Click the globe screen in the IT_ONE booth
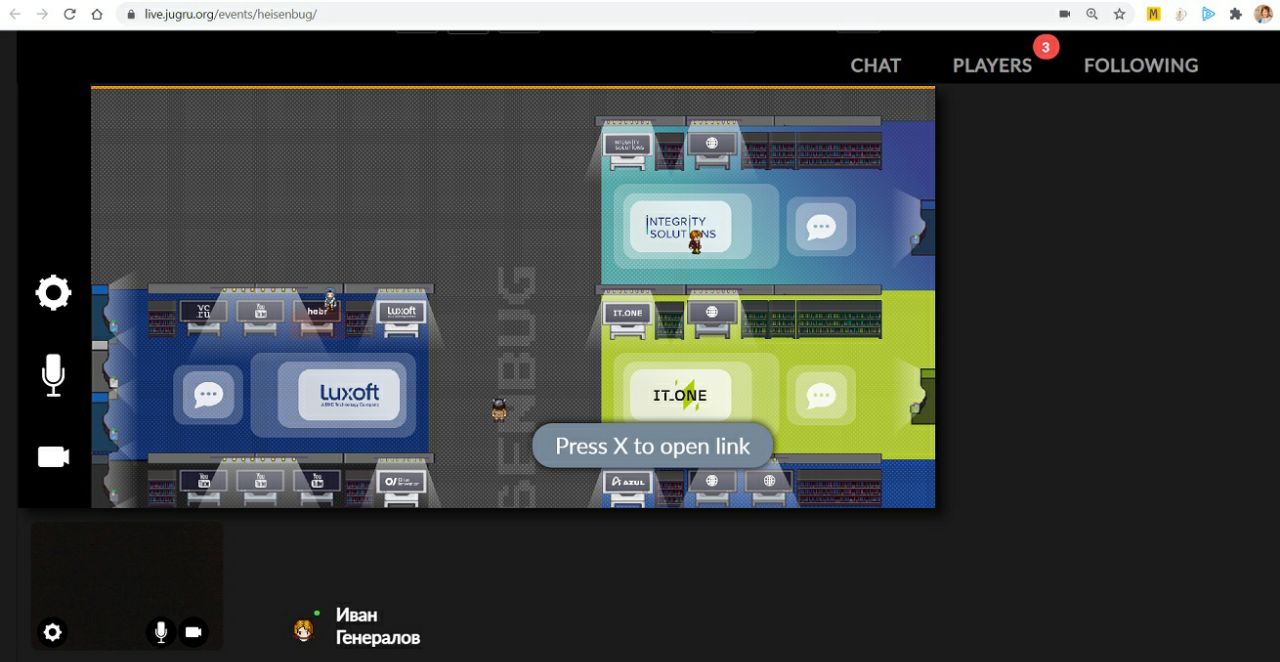Image resolution: width=1280 pixels, height=662 pixels. pos(712,315)
